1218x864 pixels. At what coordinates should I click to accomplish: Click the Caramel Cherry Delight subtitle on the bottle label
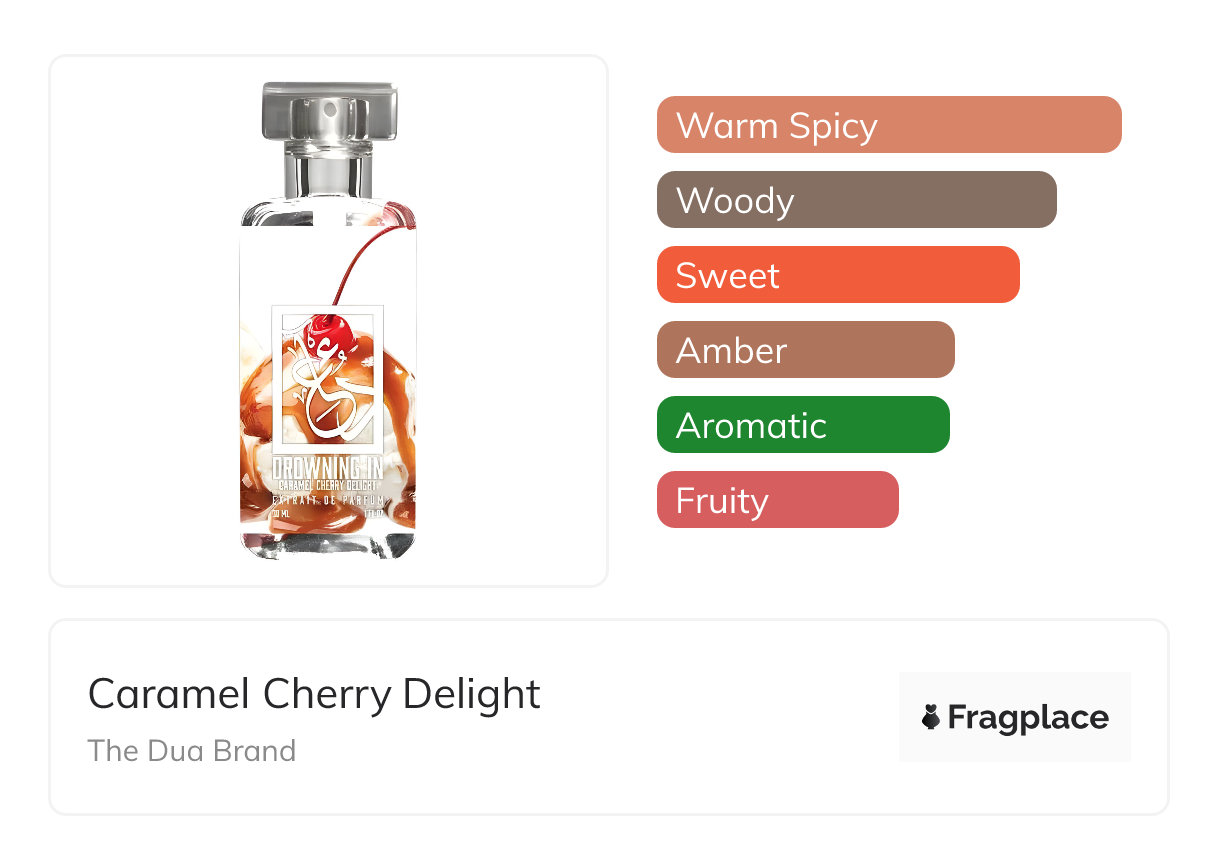point(328,485)
